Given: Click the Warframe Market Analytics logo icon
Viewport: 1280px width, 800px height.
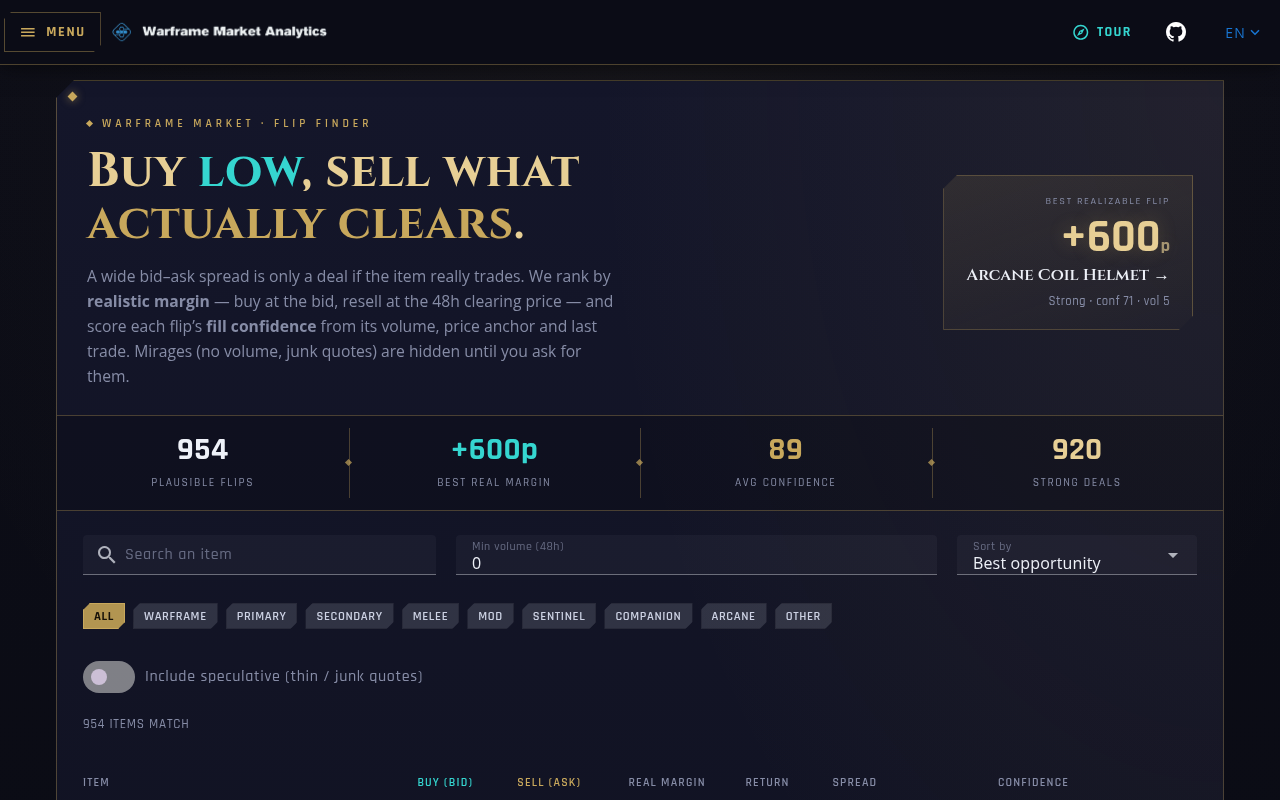Looking at the screenshot, I should (x=122, y=32).
